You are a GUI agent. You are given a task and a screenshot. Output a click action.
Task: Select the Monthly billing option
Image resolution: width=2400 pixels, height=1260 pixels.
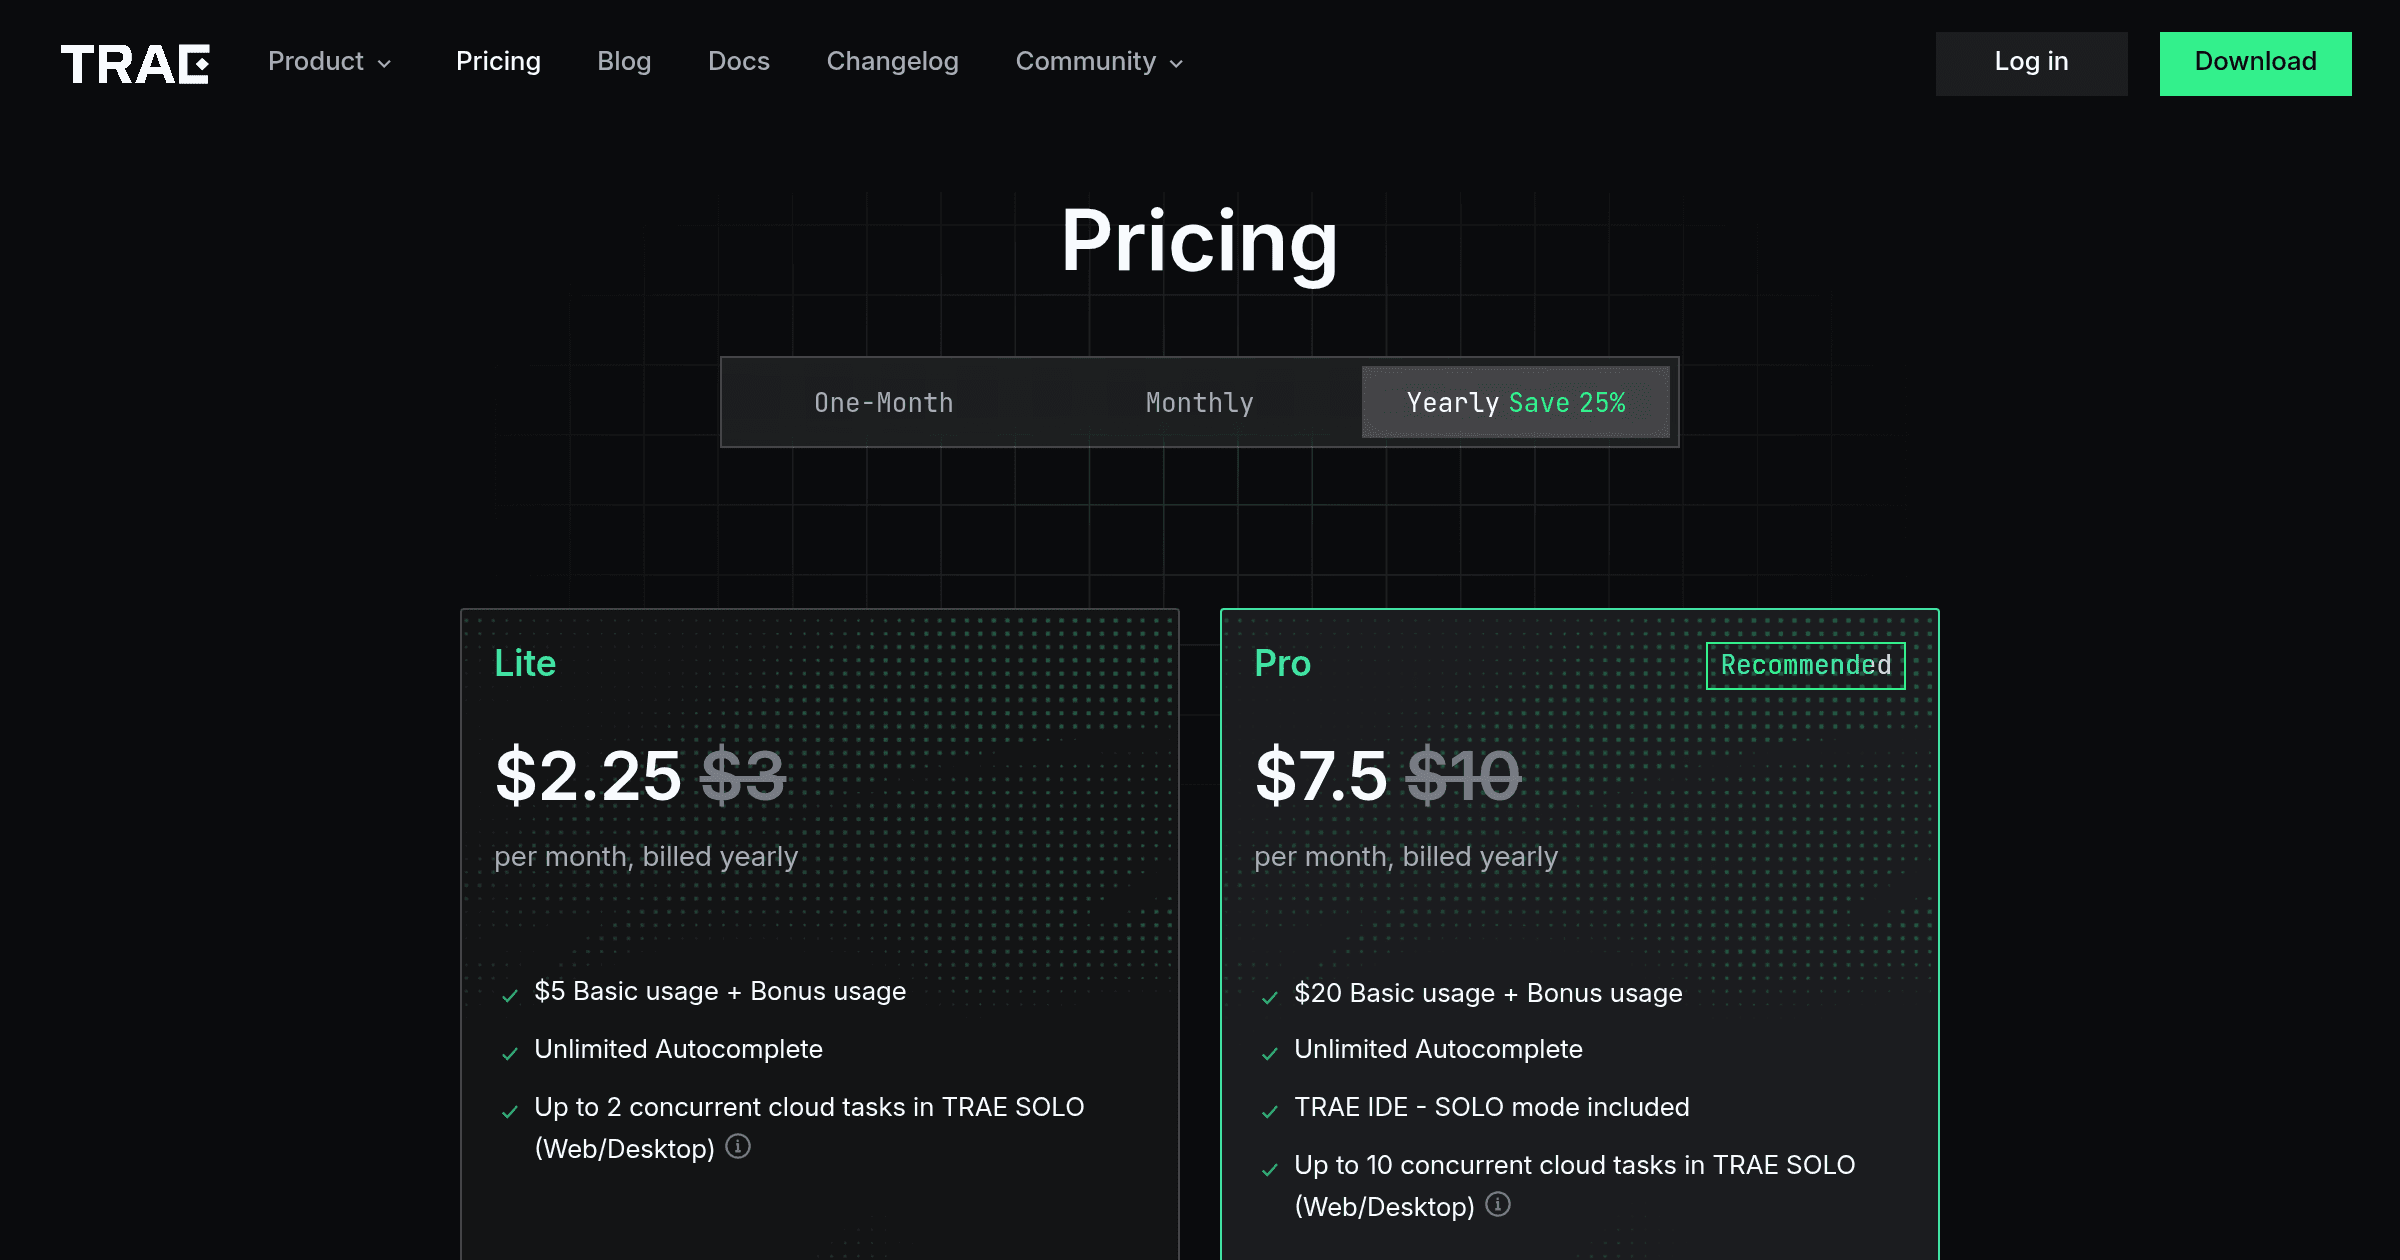pos(1199,402)
